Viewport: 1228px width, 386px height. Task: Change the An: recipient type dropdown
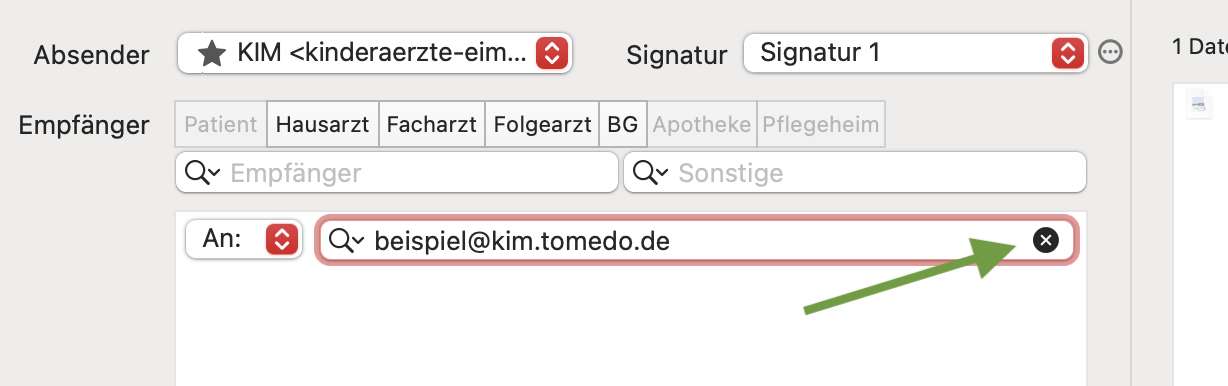point(244,240)
